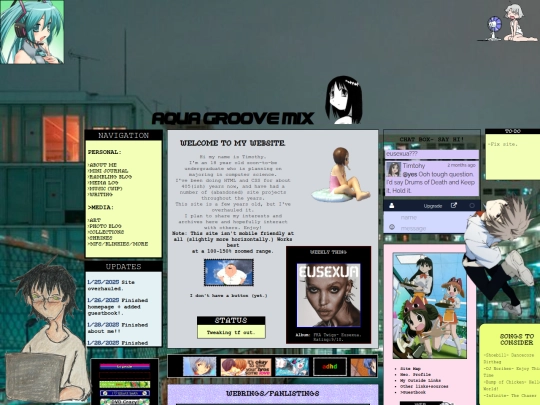Click the 'Tweaking tf out.' status text

[x=231, y=332]
